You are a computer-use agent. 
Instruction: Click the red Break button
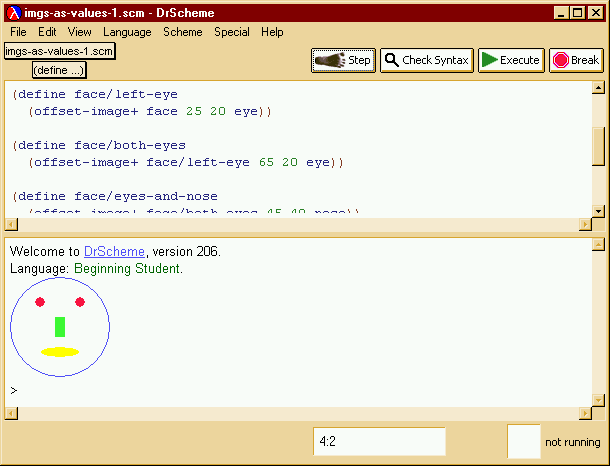tap(576, 60)
